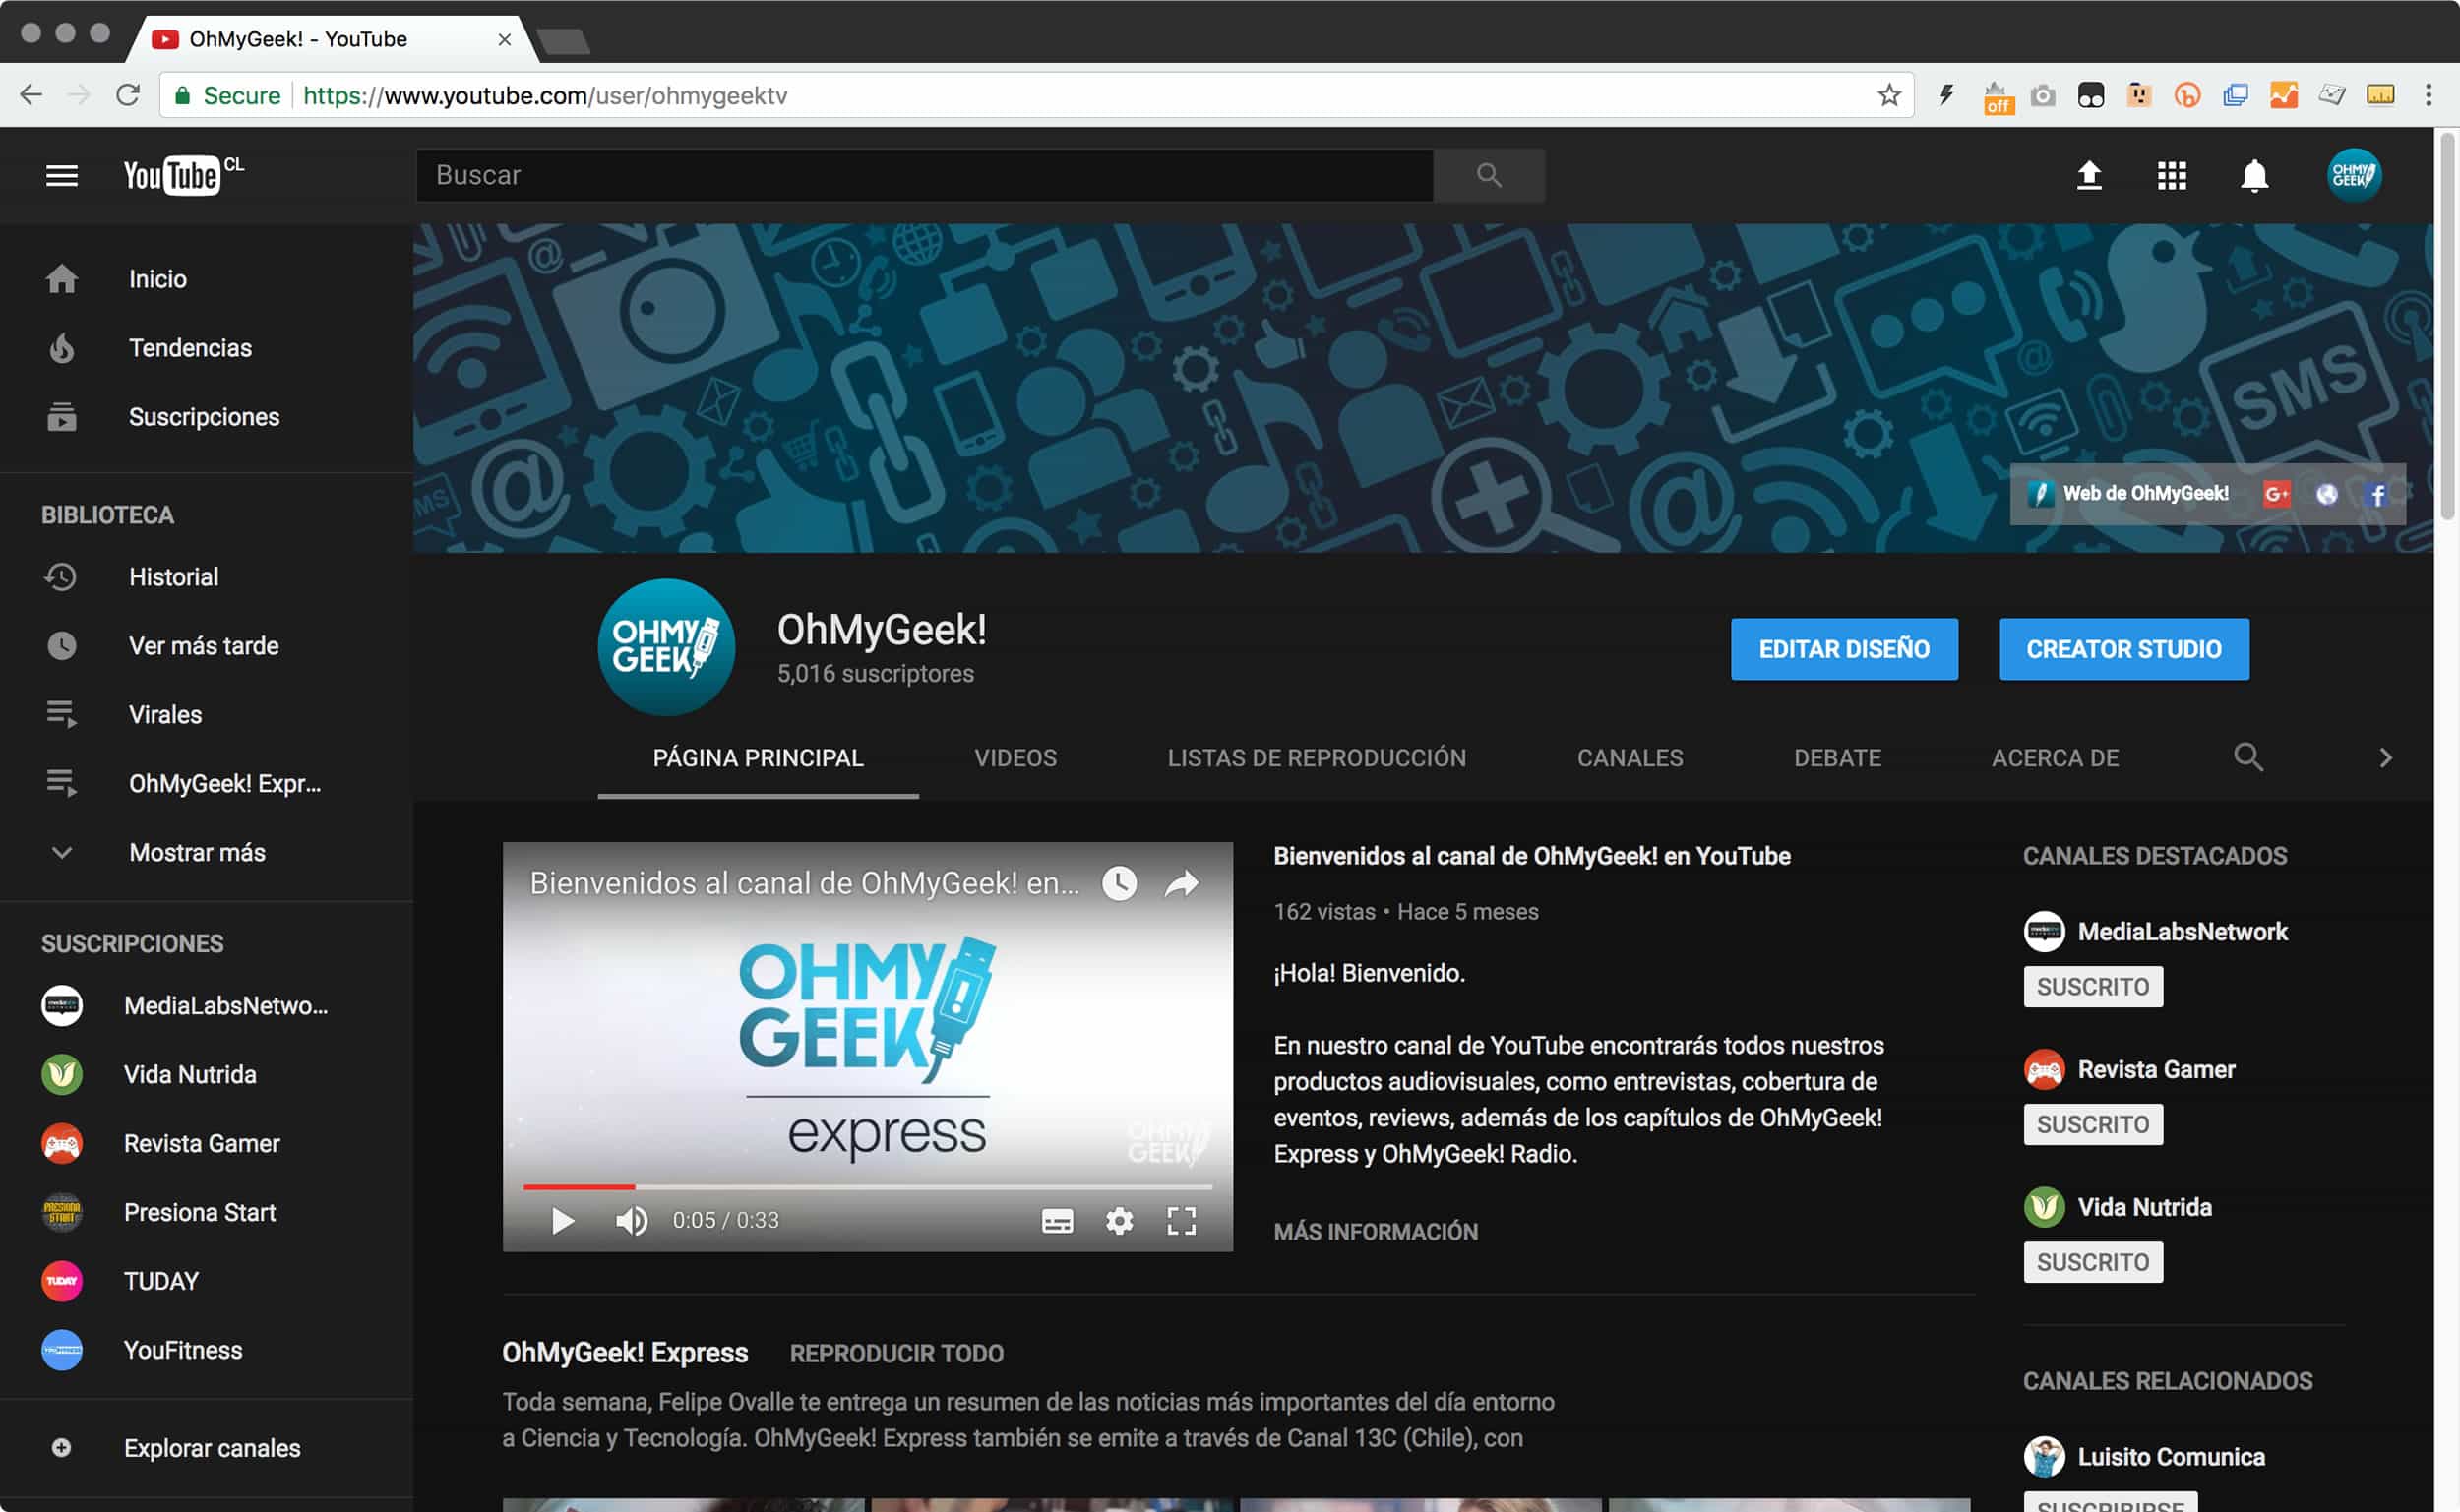Open video settings gear
Image resolution: width=2460 pixels, height=1512 pixels.
[1119, 1221]
